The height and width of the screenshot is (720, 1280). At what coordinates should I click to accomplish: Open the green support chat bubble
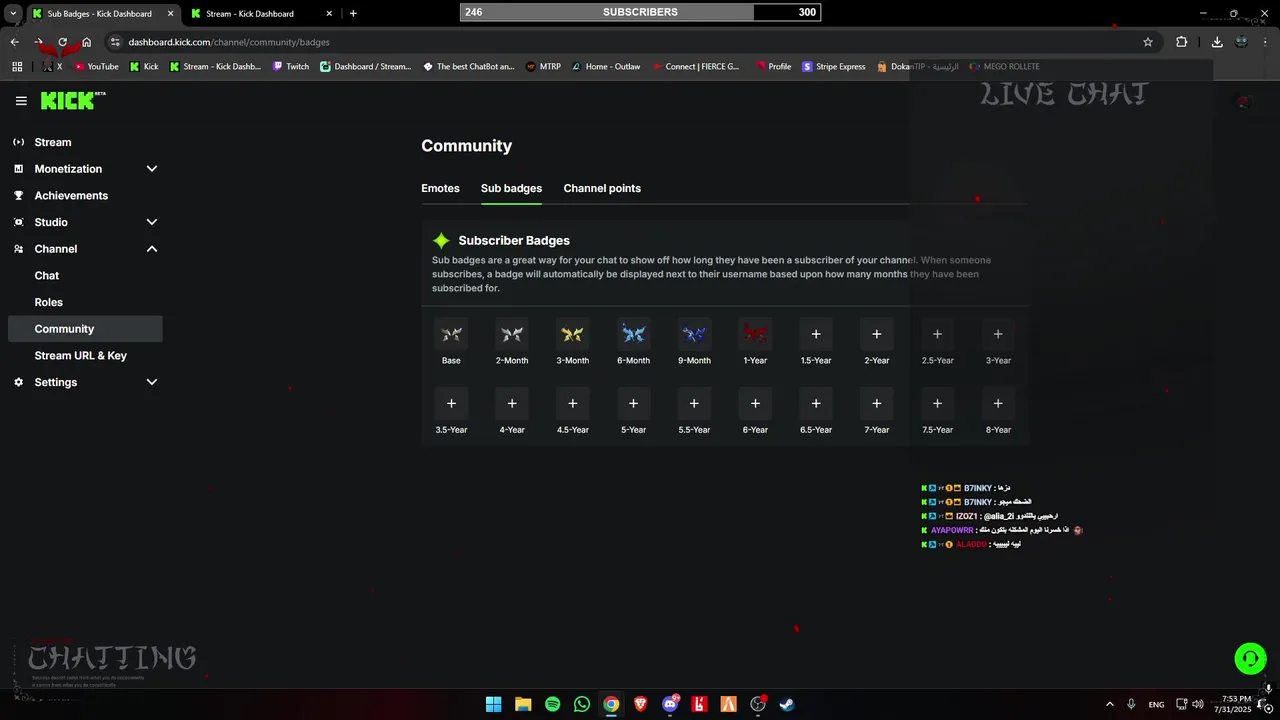(x=1250, y=658)
